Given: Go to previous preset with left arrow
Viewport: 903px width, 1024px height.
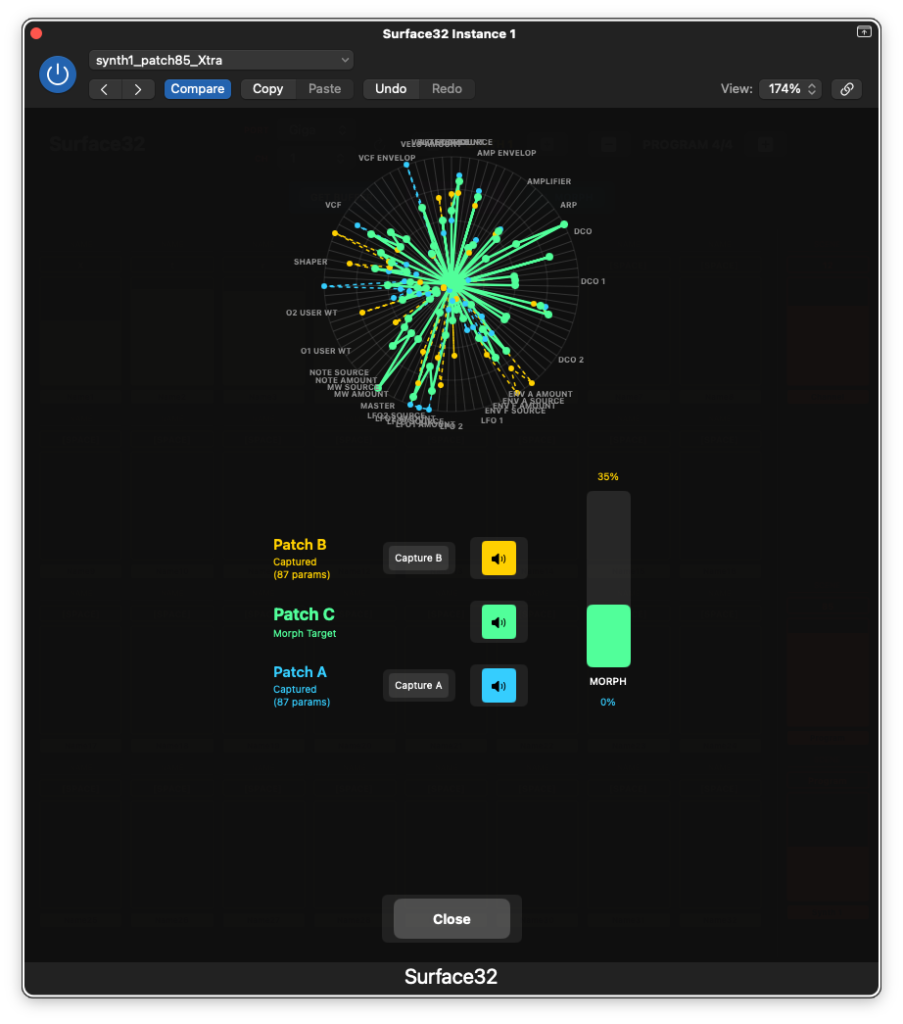Looking at the screenshot, I should tap(105, 89).
